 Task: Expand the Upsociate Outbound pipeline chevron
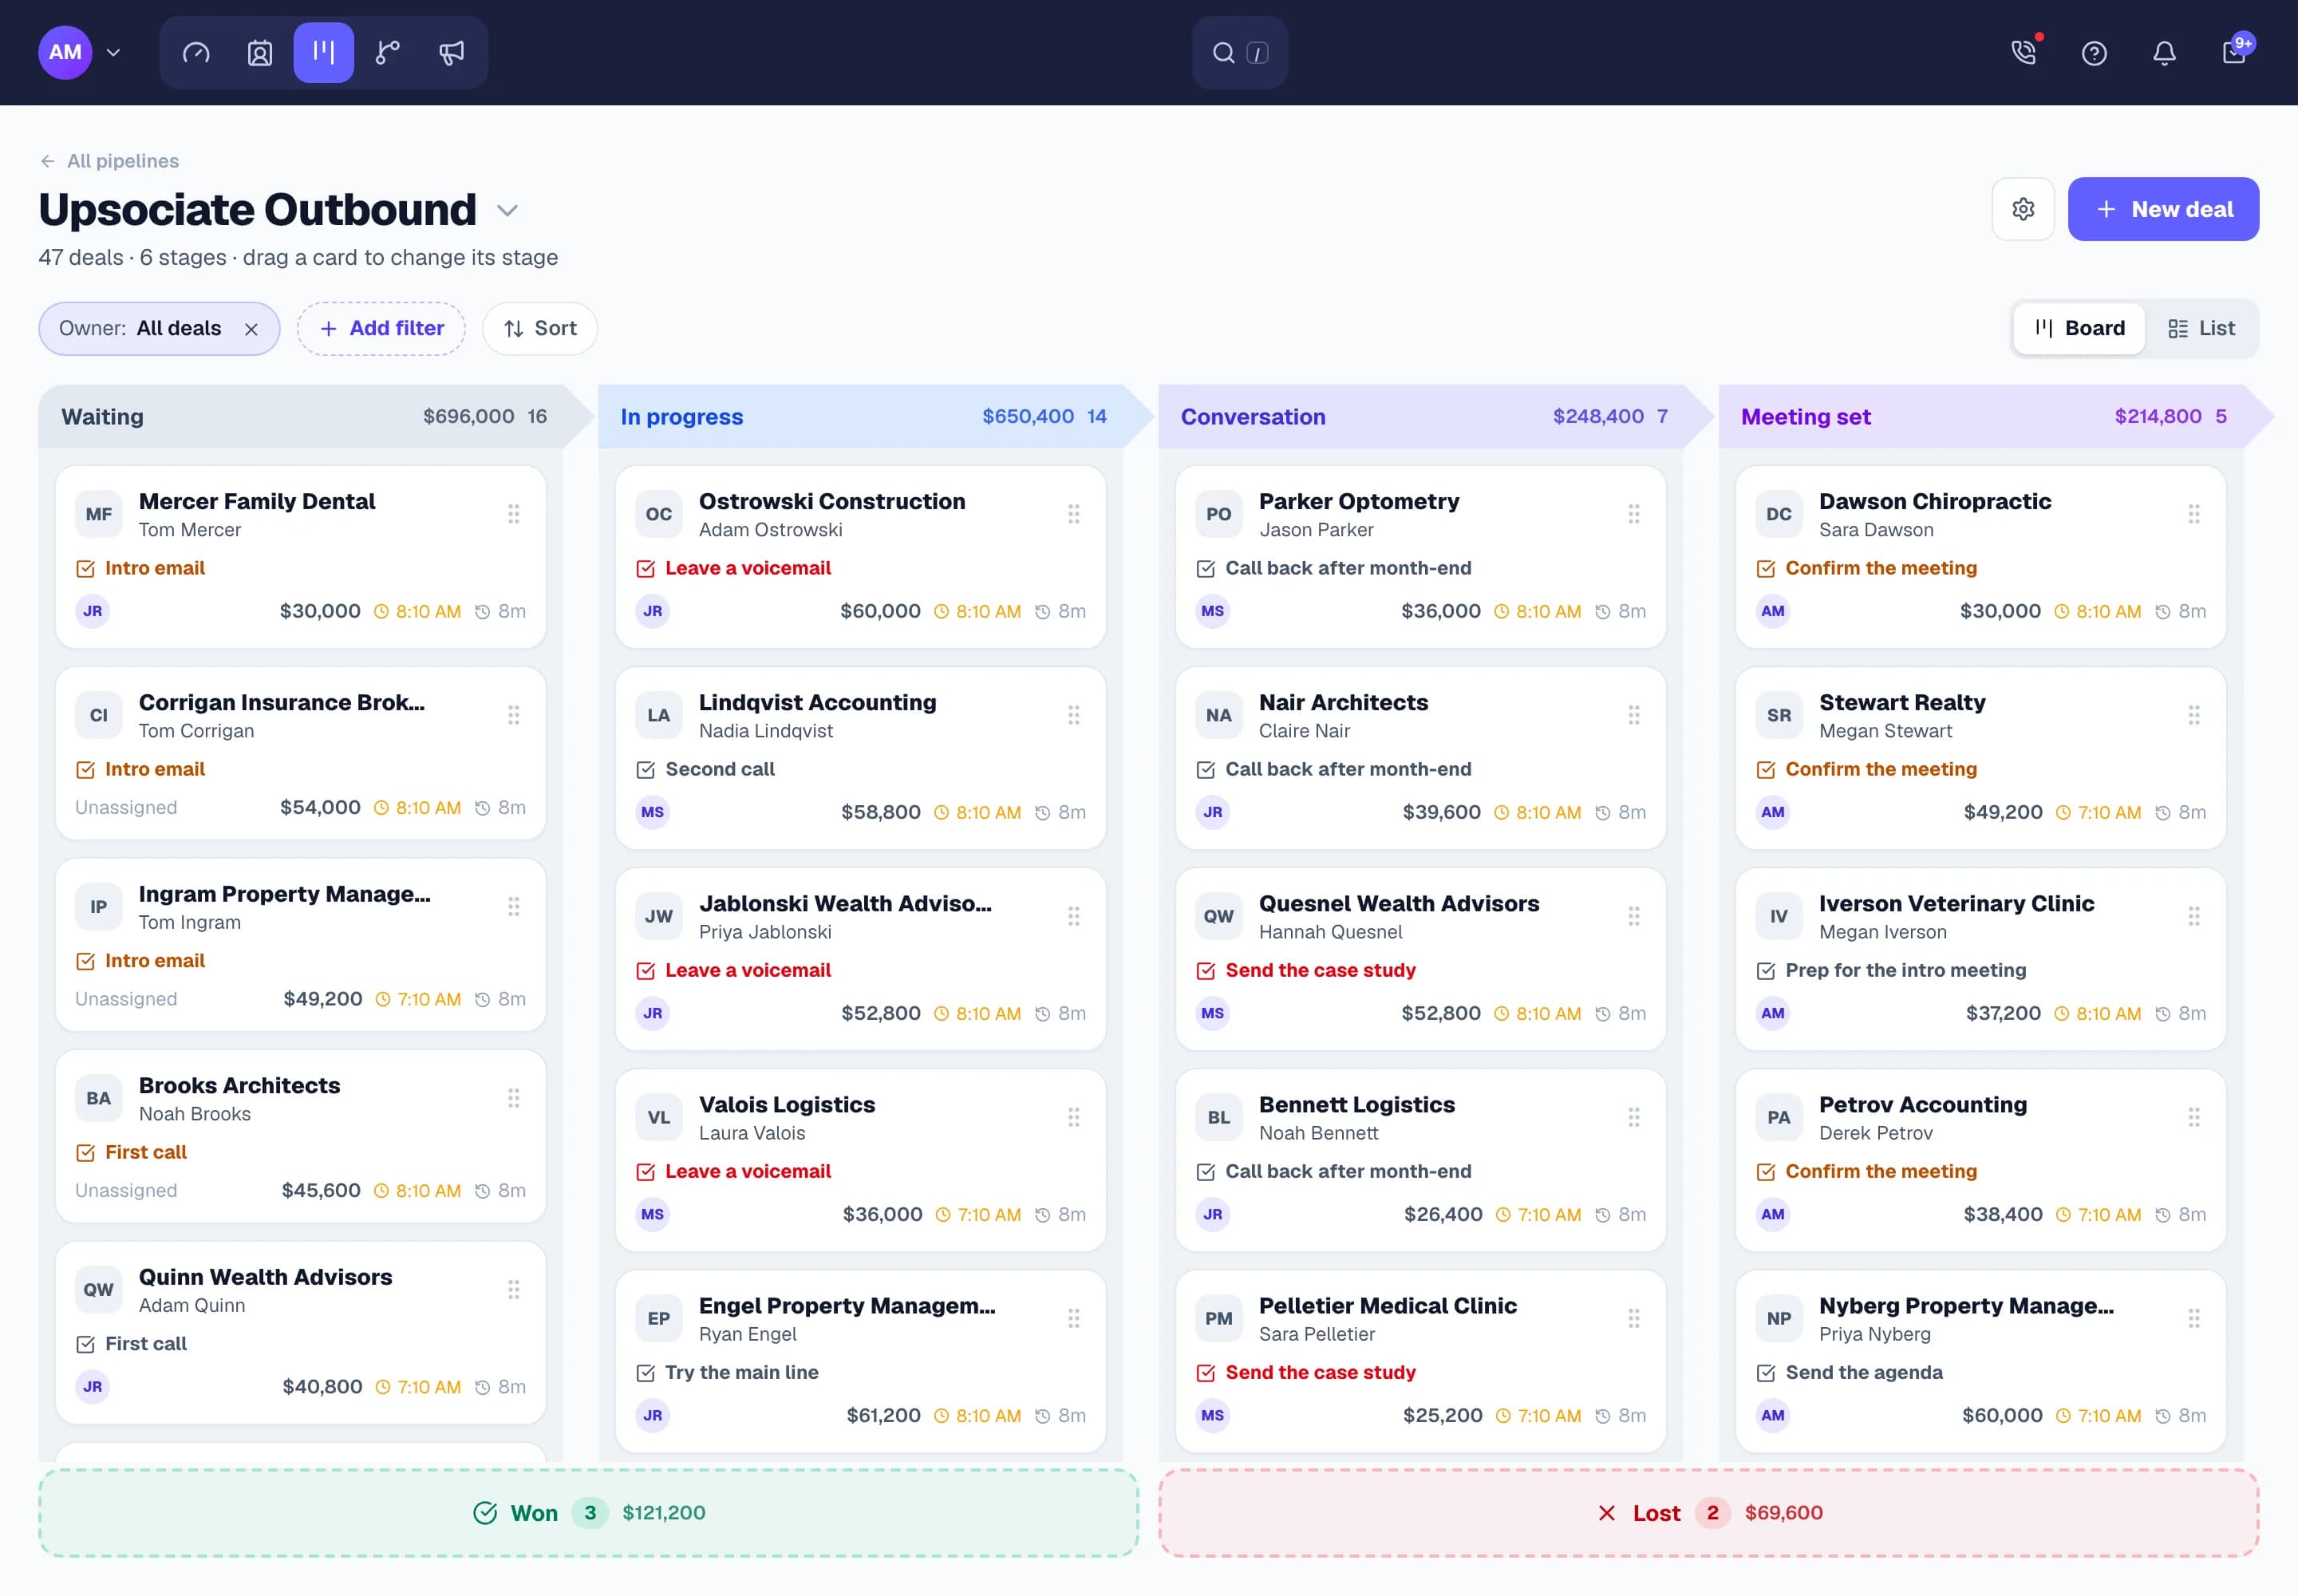coord(508,210)
